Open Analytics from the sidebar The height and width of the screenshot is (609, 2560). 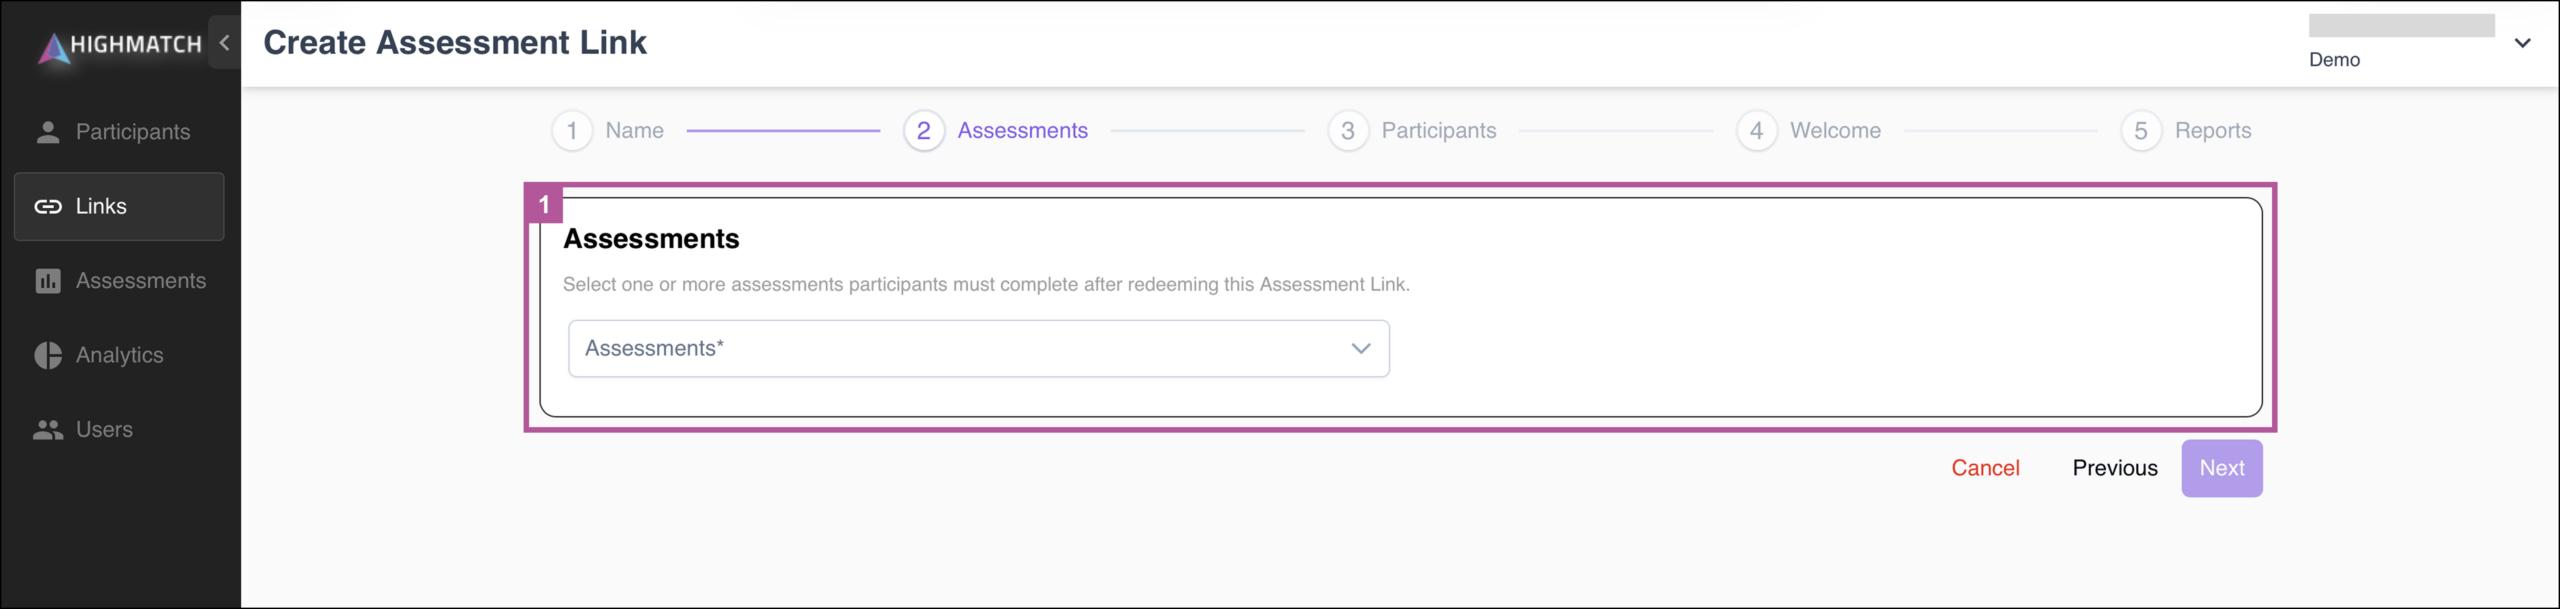[119, 355]
